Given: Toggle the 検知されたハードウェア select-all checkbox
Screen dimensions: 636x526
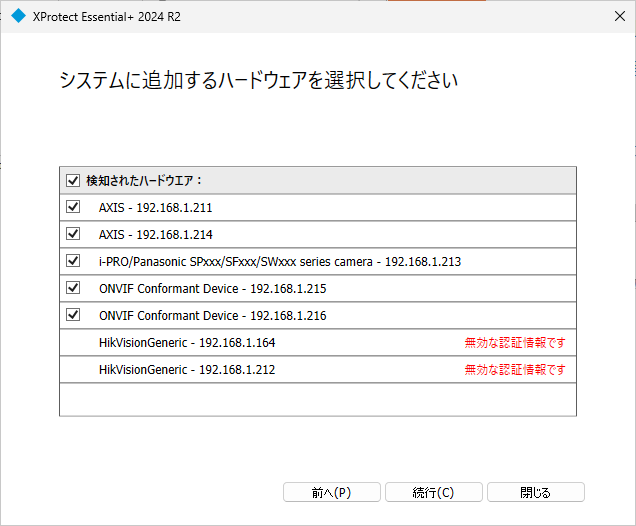Looking at the screenshot, I should pyautogui.click(x=73, y=180).
